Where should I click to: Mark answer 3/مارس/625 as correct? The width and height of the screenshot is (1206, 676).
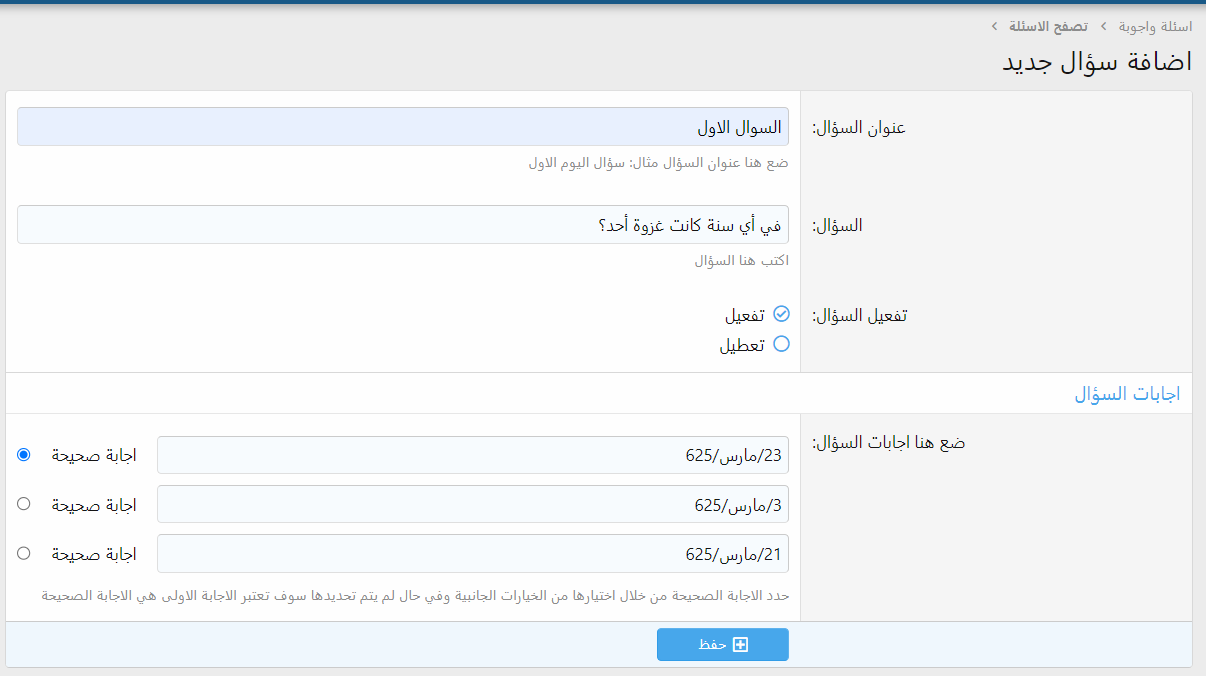pos(24,504)
